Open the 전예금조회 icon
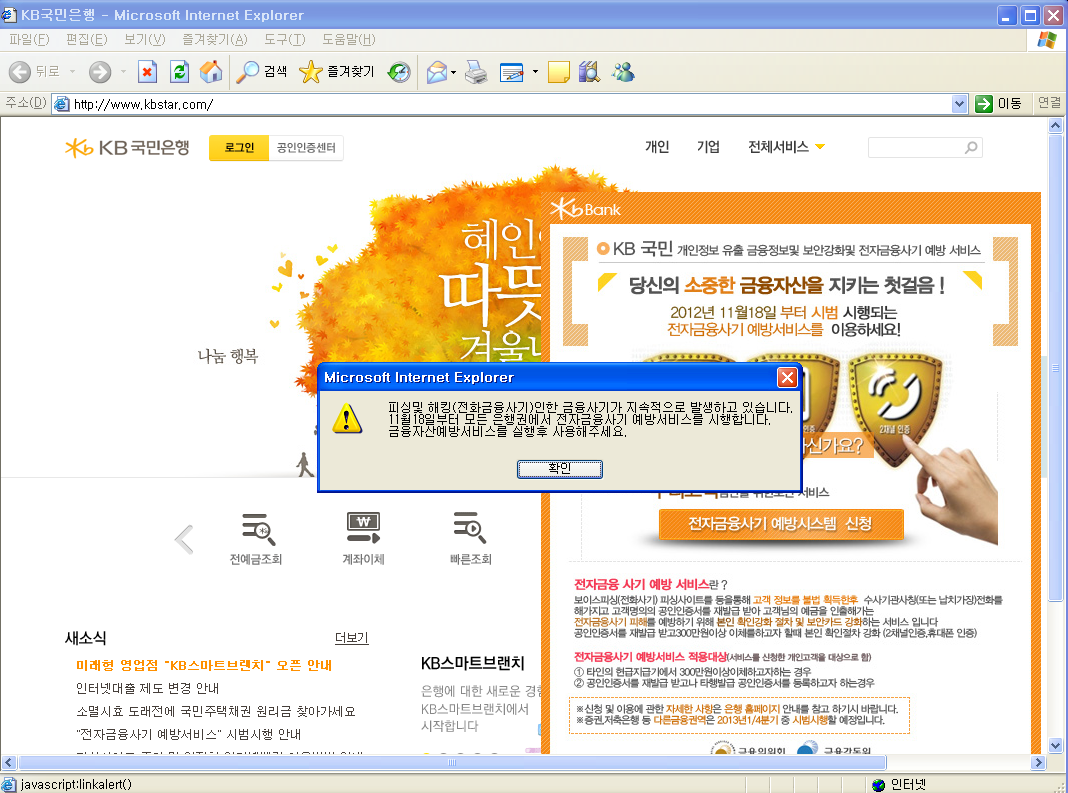Screen dimensions: 1068x793 coord(257,529)
